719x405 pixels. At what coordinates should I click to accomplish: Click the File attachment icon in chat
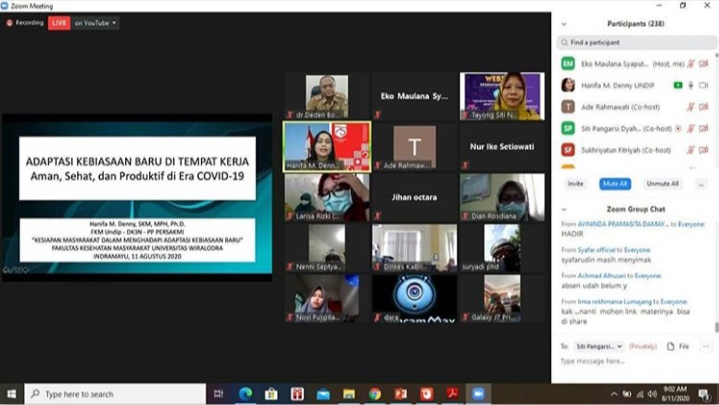click(672, 346)
